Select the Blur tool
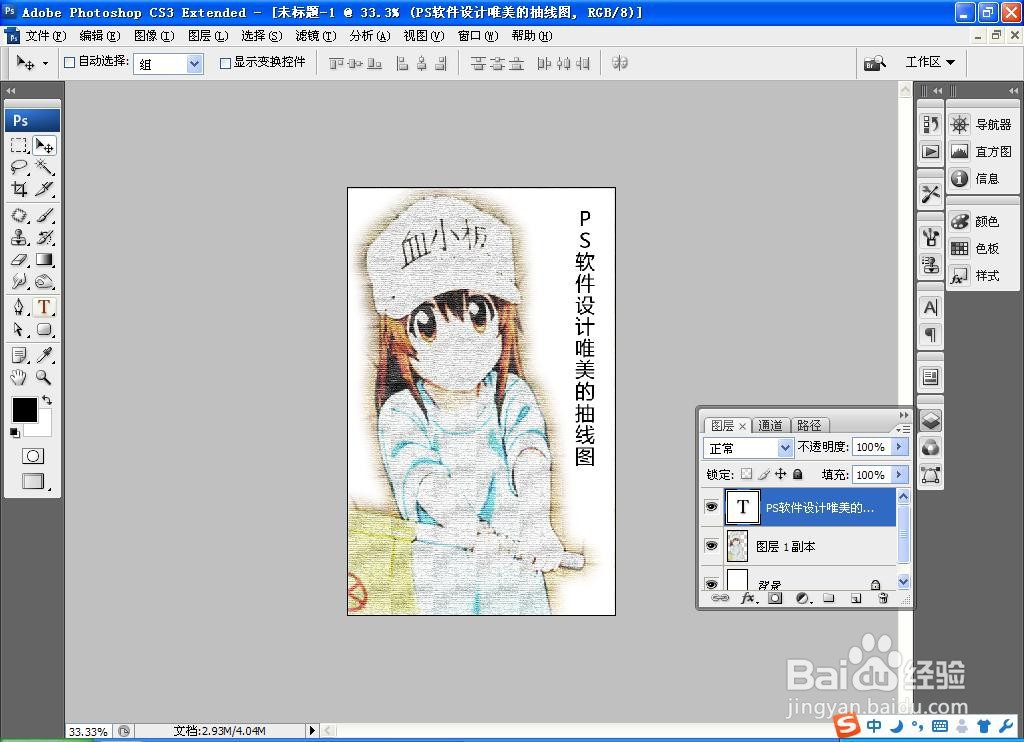This screenshot has height=742, width=1024. [x=20, y=282]
